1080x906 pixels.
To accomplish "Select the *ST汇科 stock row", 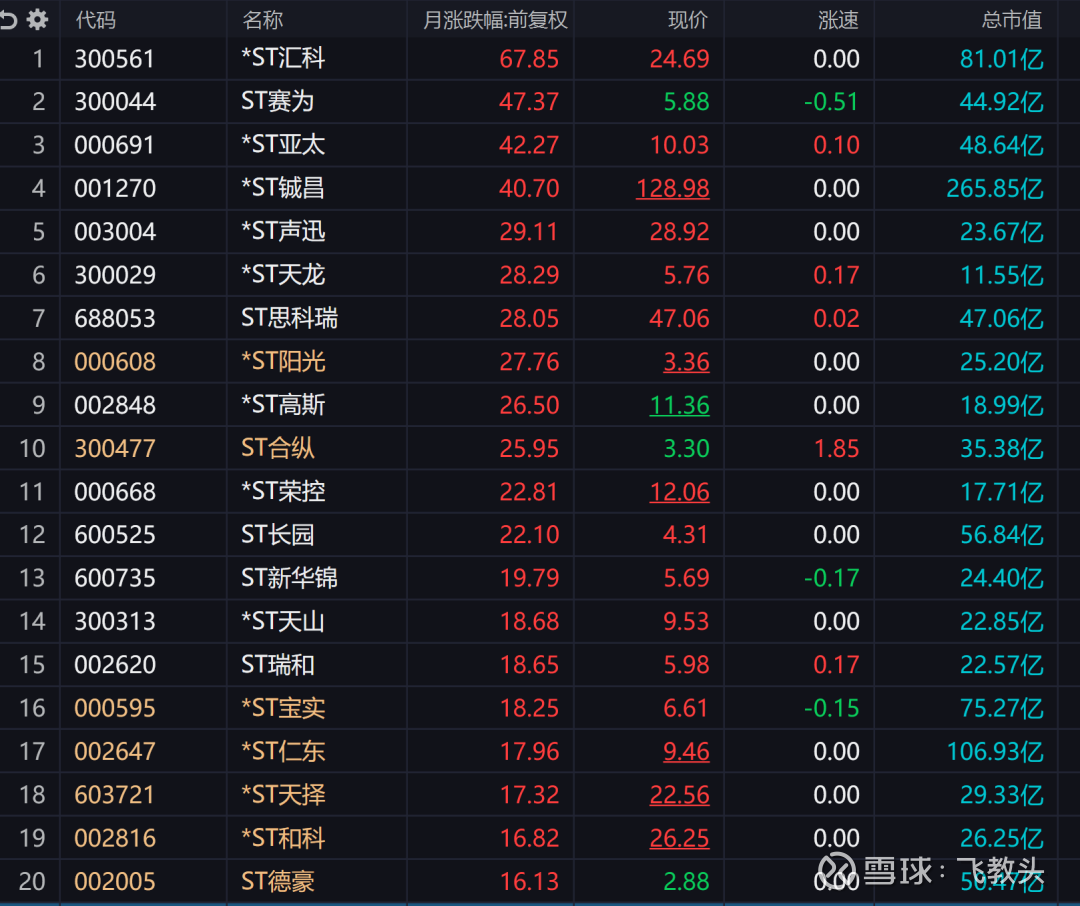I will click(283, 59).
